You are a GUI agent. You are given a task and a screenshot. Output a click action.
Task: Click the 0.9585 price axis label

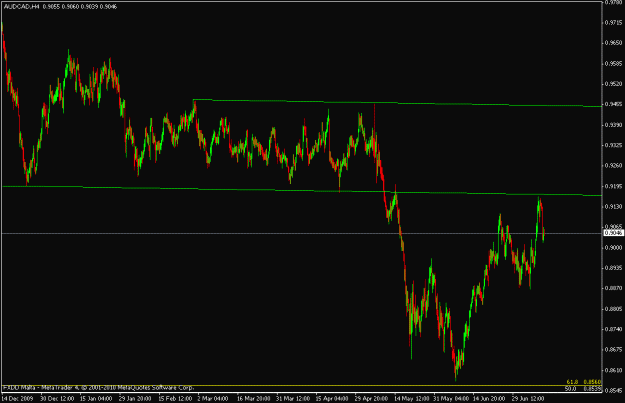coord(614,63)
